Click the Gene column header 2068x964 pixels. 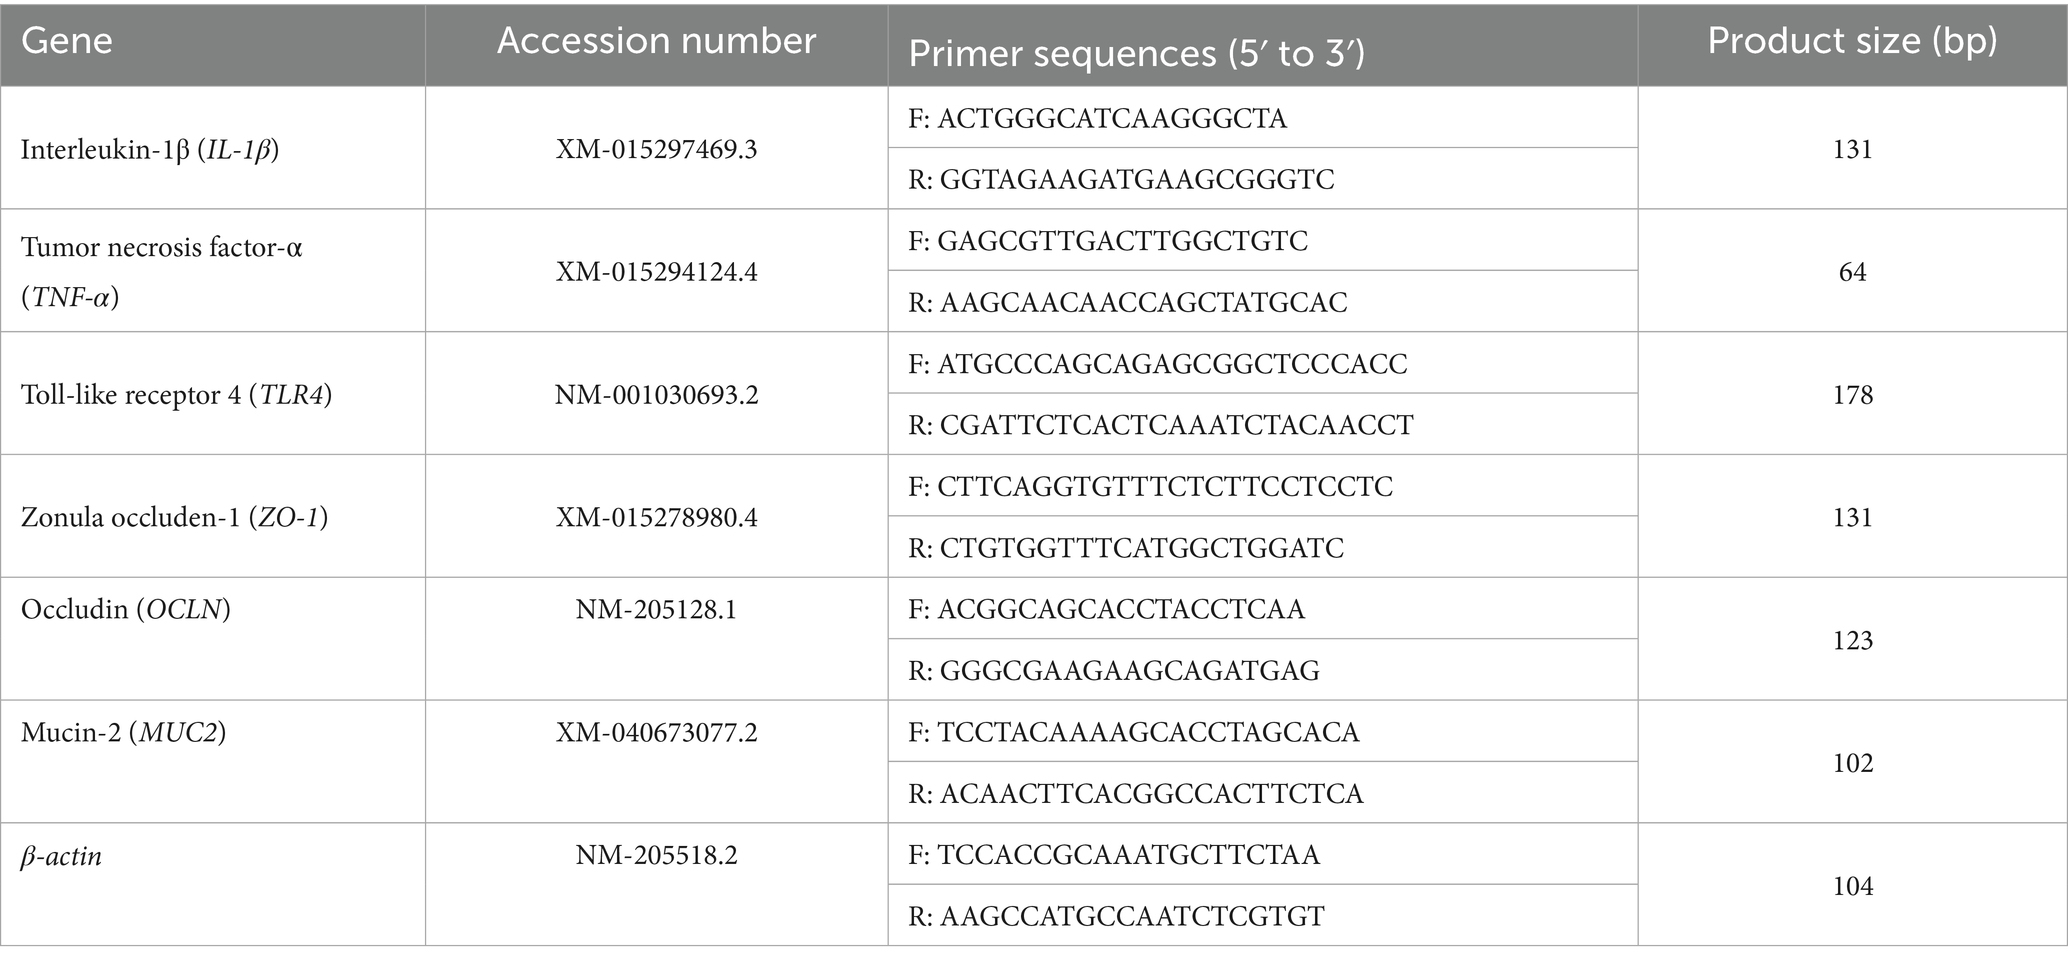click(x=67, y=42)
